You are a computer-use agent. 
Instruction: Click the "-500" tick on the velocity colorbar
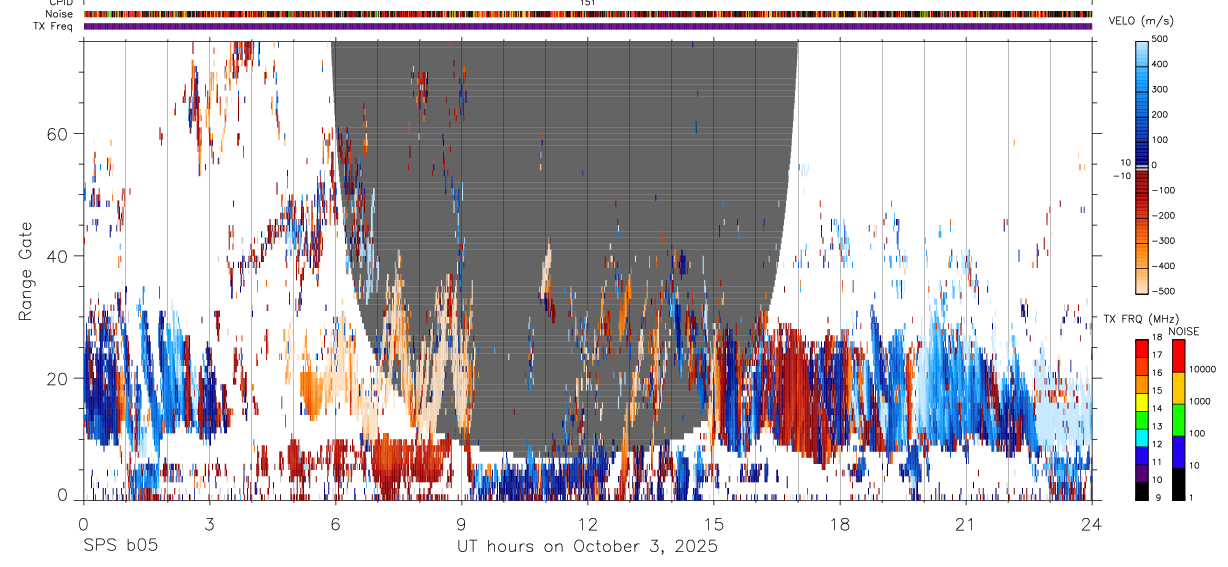tap(1162, 292)
